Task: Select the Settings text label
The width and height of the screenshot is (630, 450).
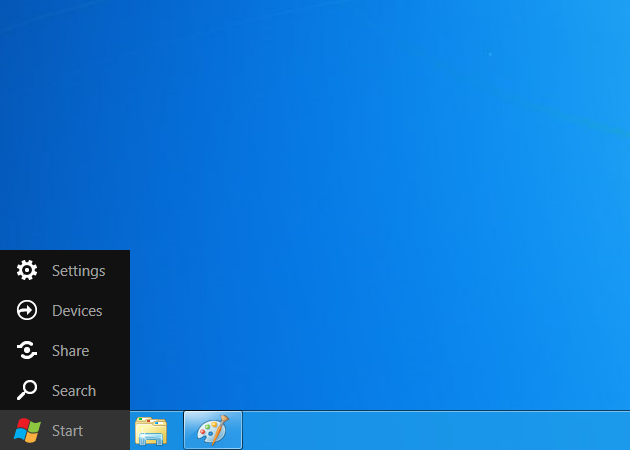Action: (78, 271)
